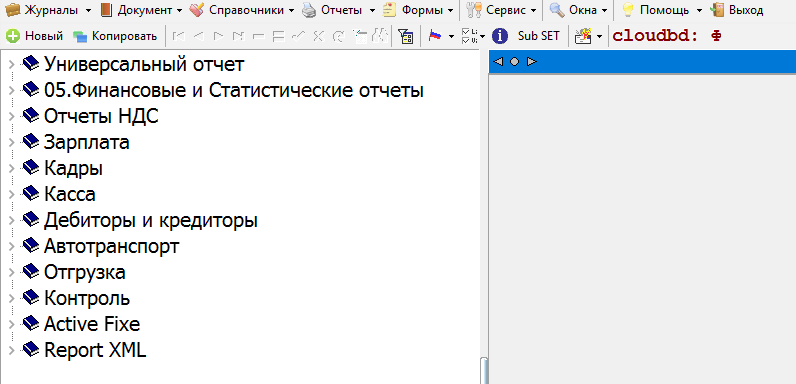Viewport: 796px width, 384px height.
Task: Click the checklist options icon
Action: [x=469, y=36]
